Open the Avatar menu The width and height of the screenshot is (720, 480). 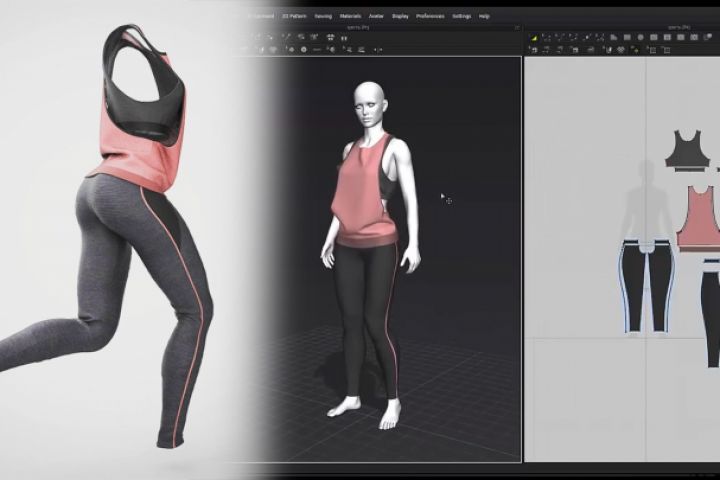pos(376,16)
